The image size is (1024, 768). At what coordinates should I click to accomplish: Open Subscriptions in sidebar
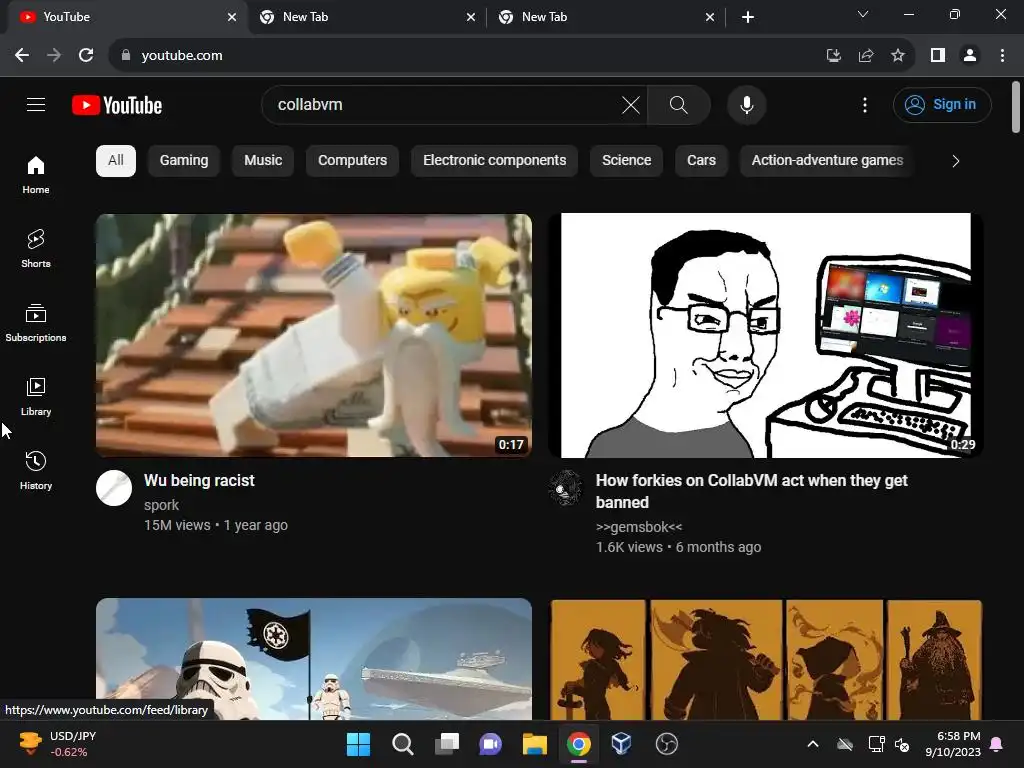tap(36, 323)
